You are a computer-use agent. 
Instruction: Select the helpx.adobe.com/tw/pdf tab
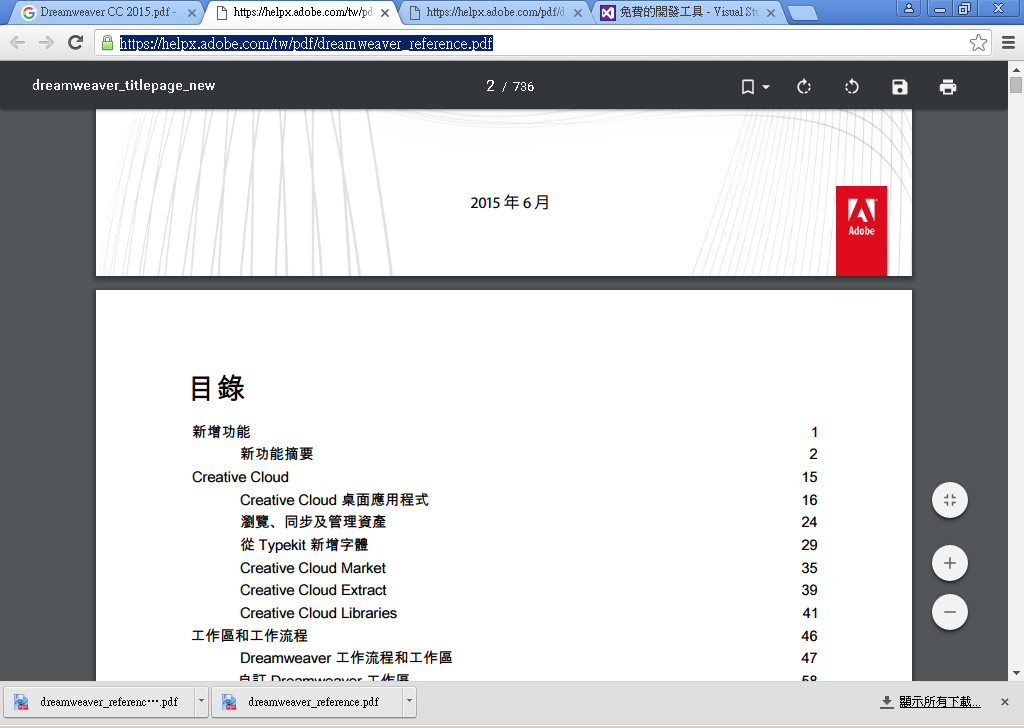click(x=303, y=12)
